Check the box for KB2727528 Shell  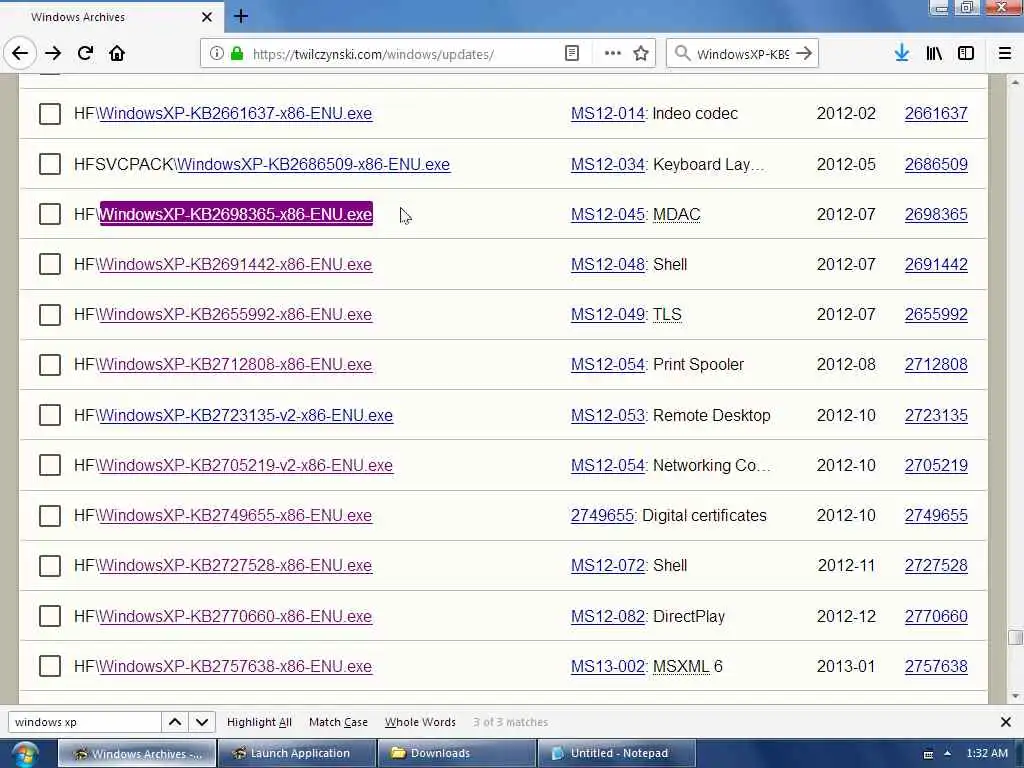pos(50,566)
